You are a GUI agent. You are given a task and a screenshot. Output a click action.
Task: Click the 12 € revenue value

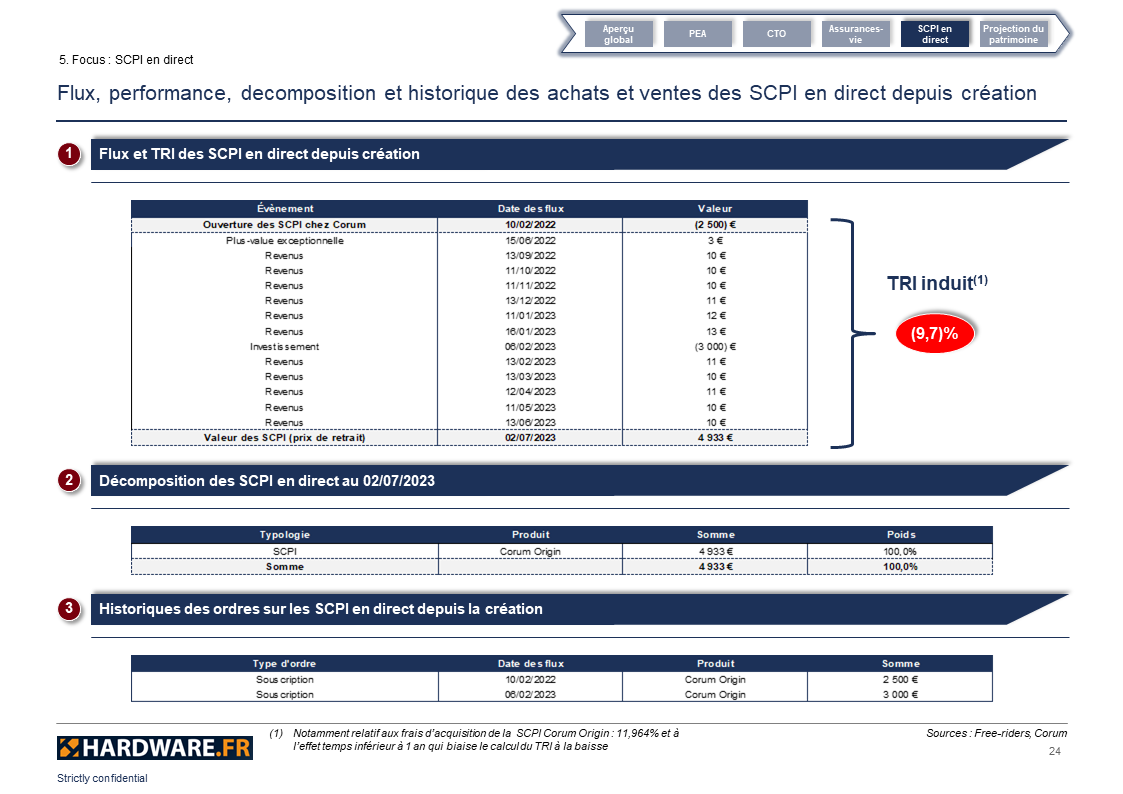715,316
